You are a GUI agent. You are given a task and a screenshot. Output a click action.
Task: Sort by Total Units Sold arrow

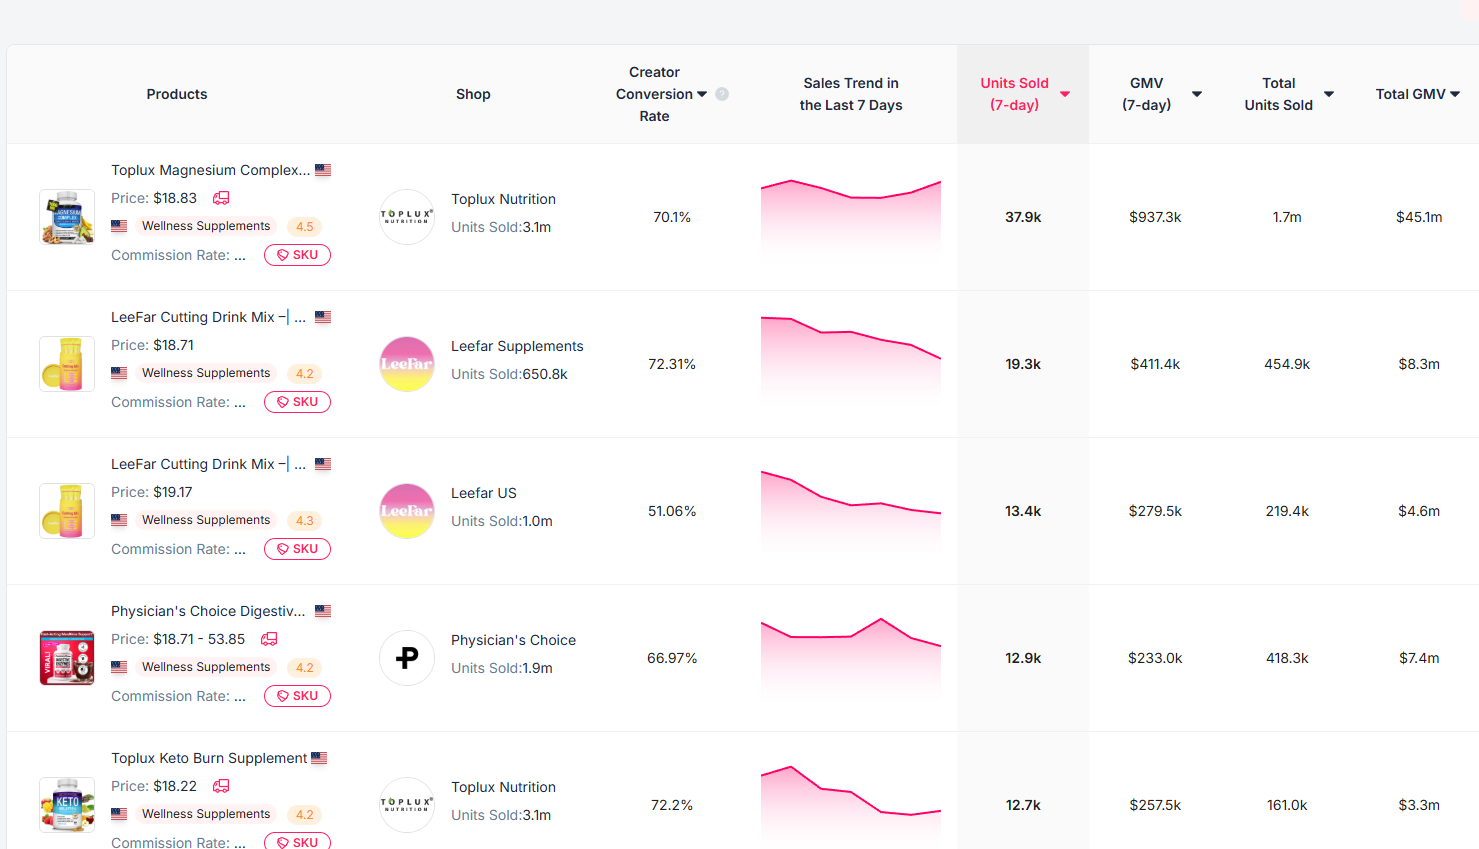pos(1329,94)
